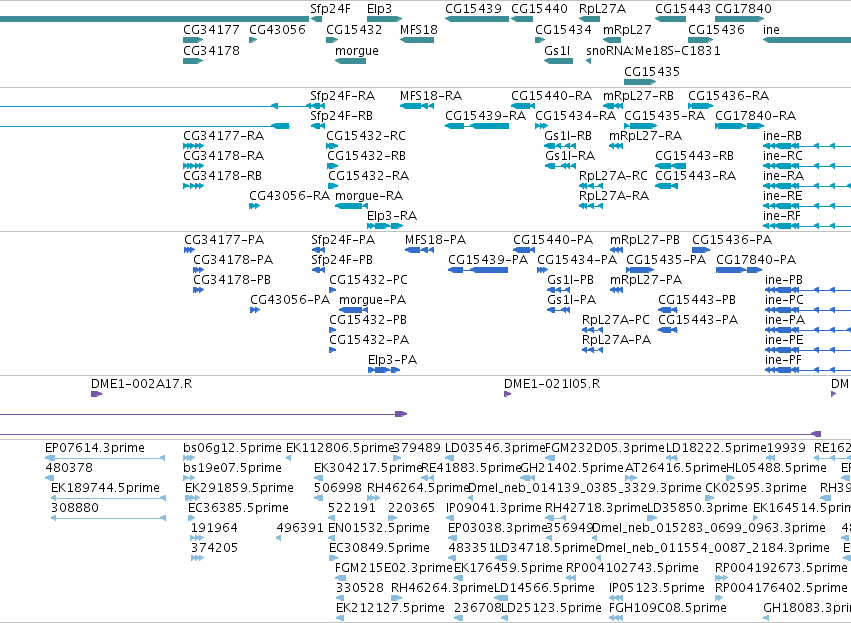Click the morgue gene glyph

[x=350, y=61]
